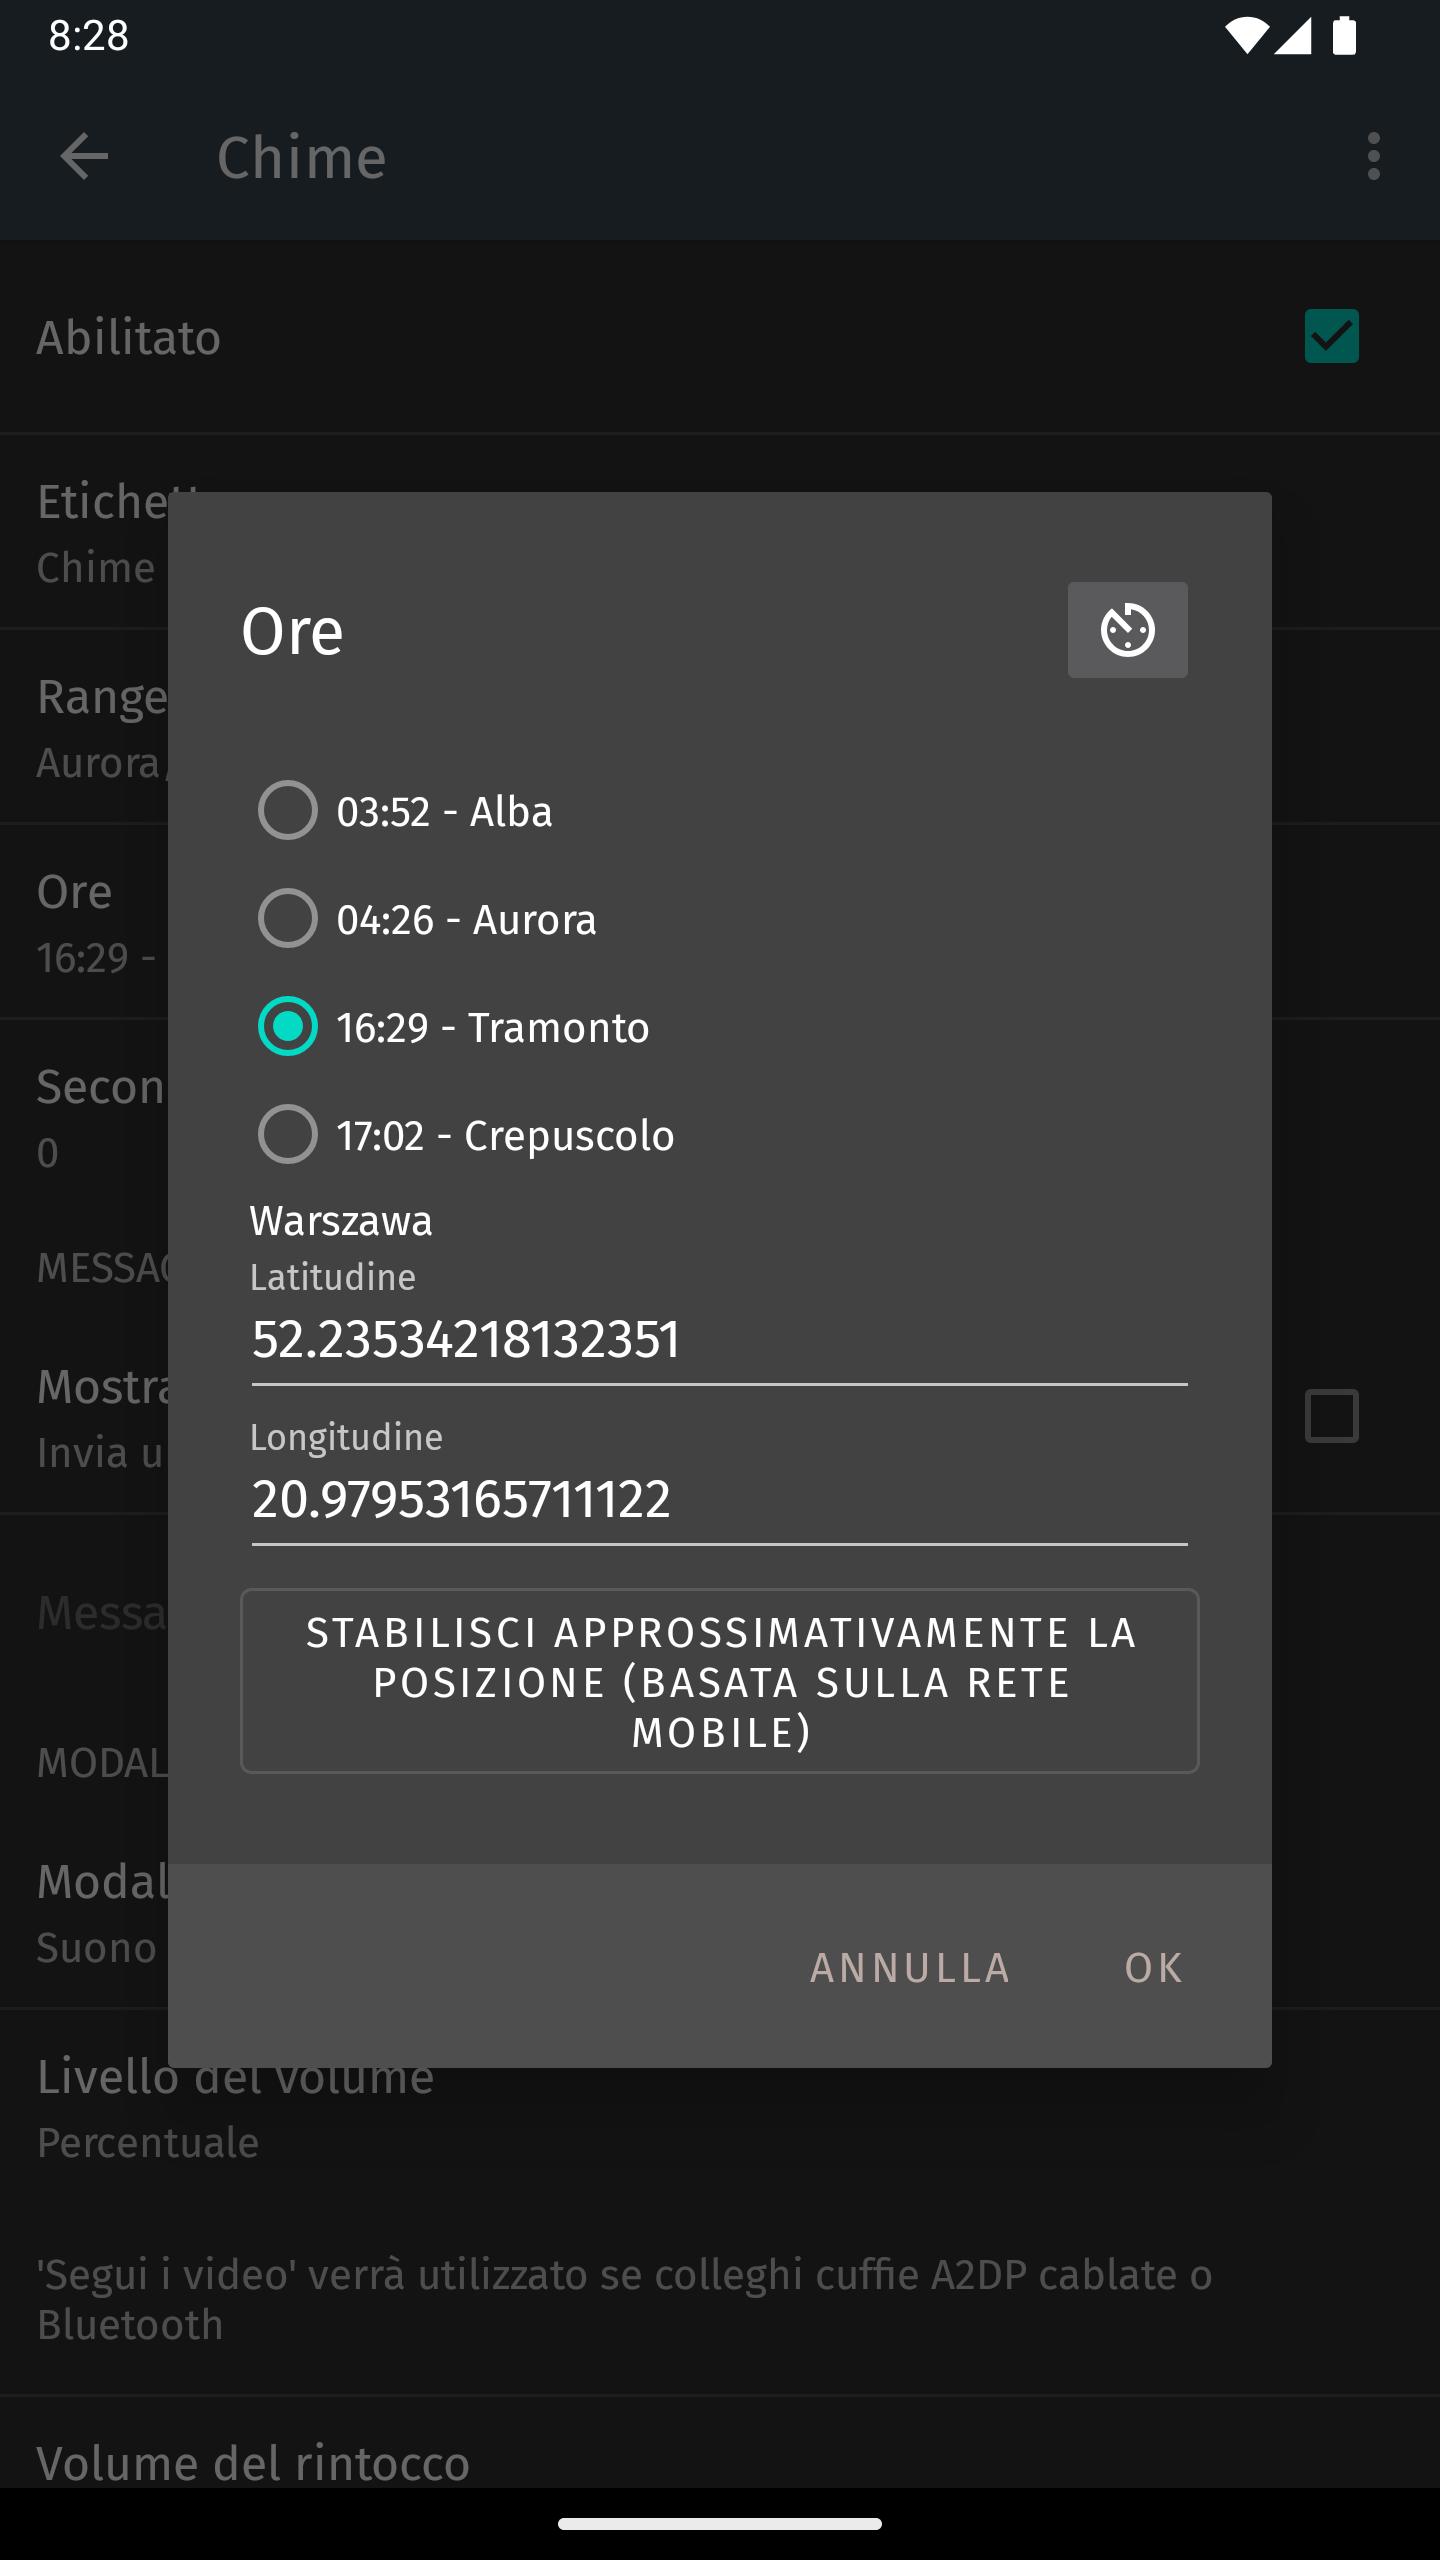Tap the Annulla button
The height and width of the screenshot is (2560, 1440).
pos(910,1967)
